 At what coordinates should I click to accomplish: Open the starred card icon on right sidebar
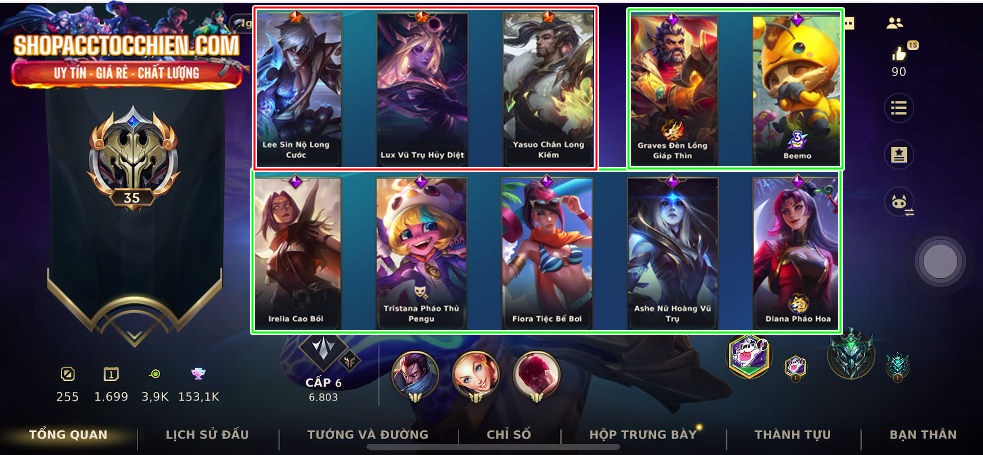(x=898, y=154)
